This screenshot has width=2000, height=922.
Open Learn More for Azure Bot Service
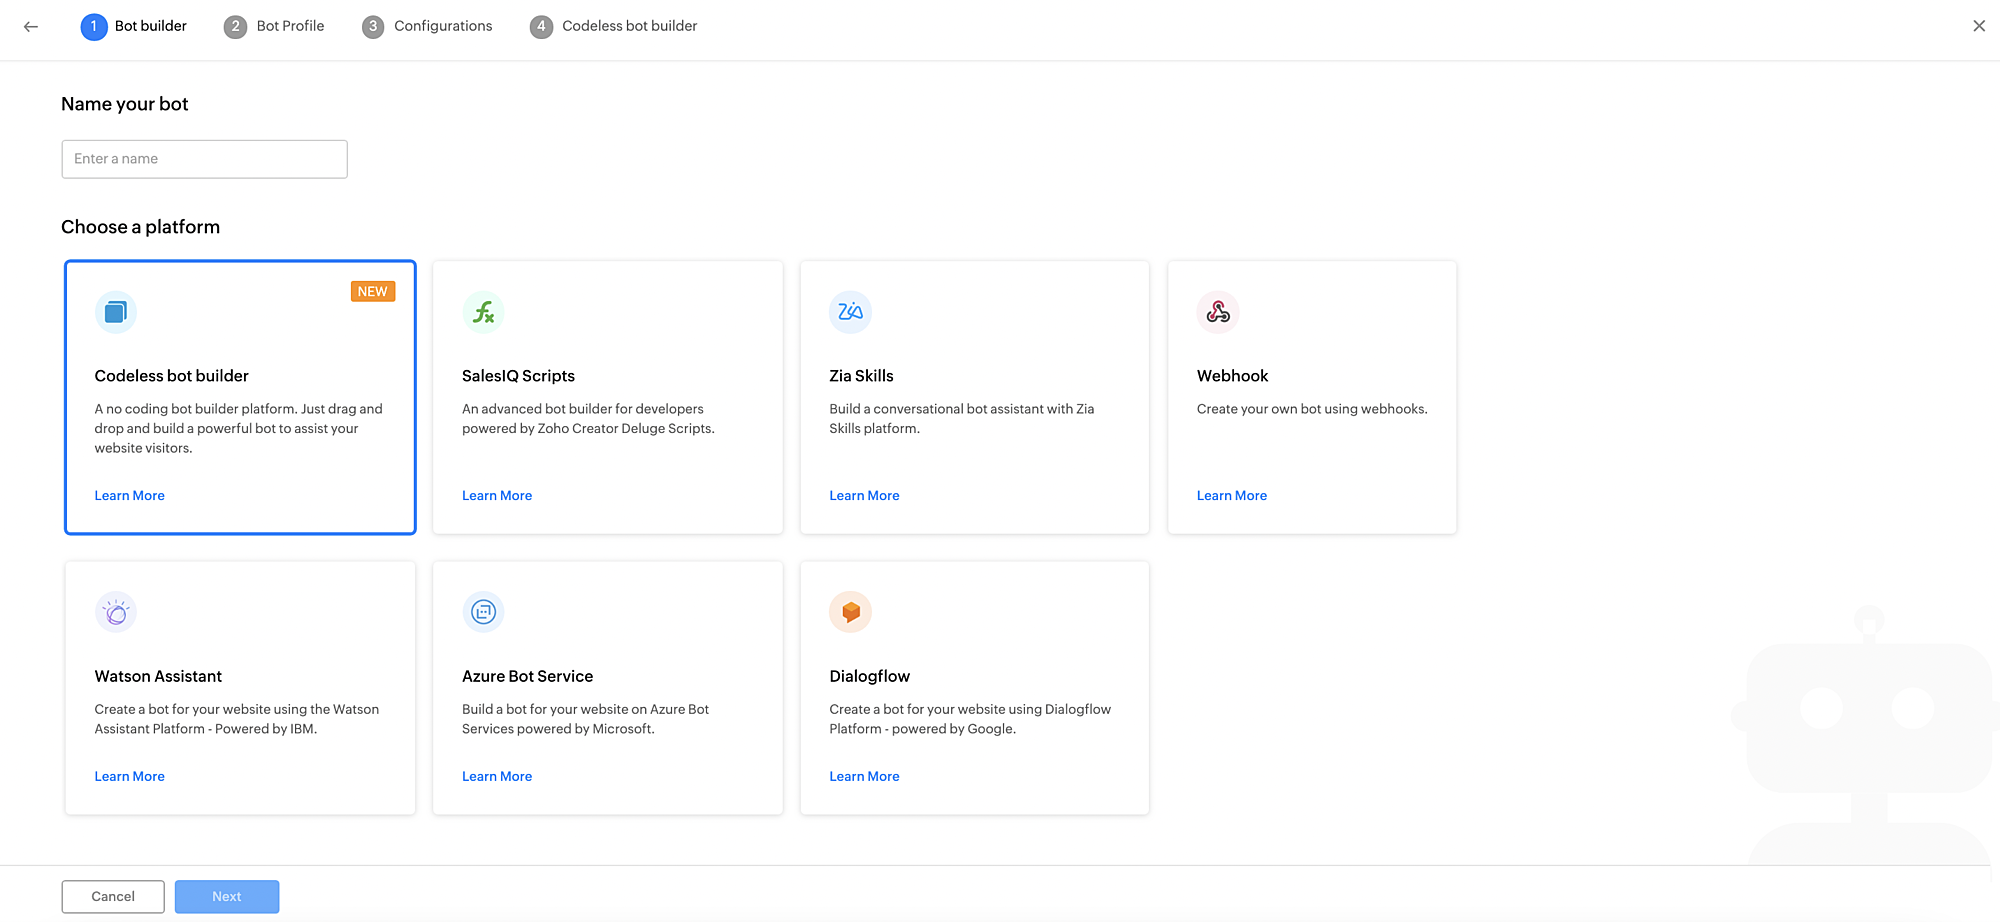(497, 777)
